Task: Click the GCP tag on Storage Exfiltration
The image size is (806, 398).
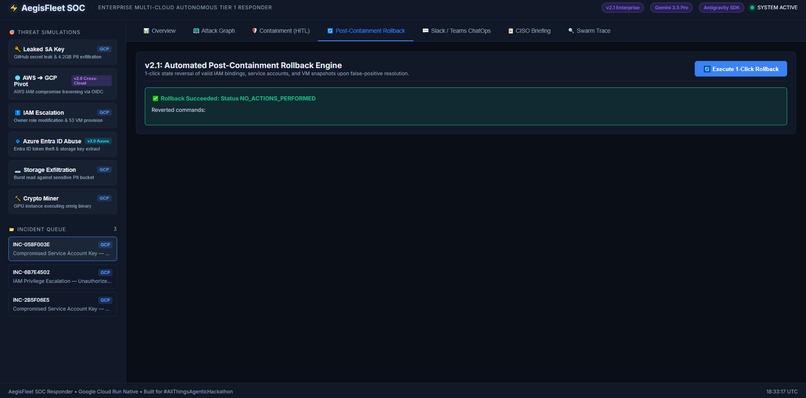Action: click(104, 170)
